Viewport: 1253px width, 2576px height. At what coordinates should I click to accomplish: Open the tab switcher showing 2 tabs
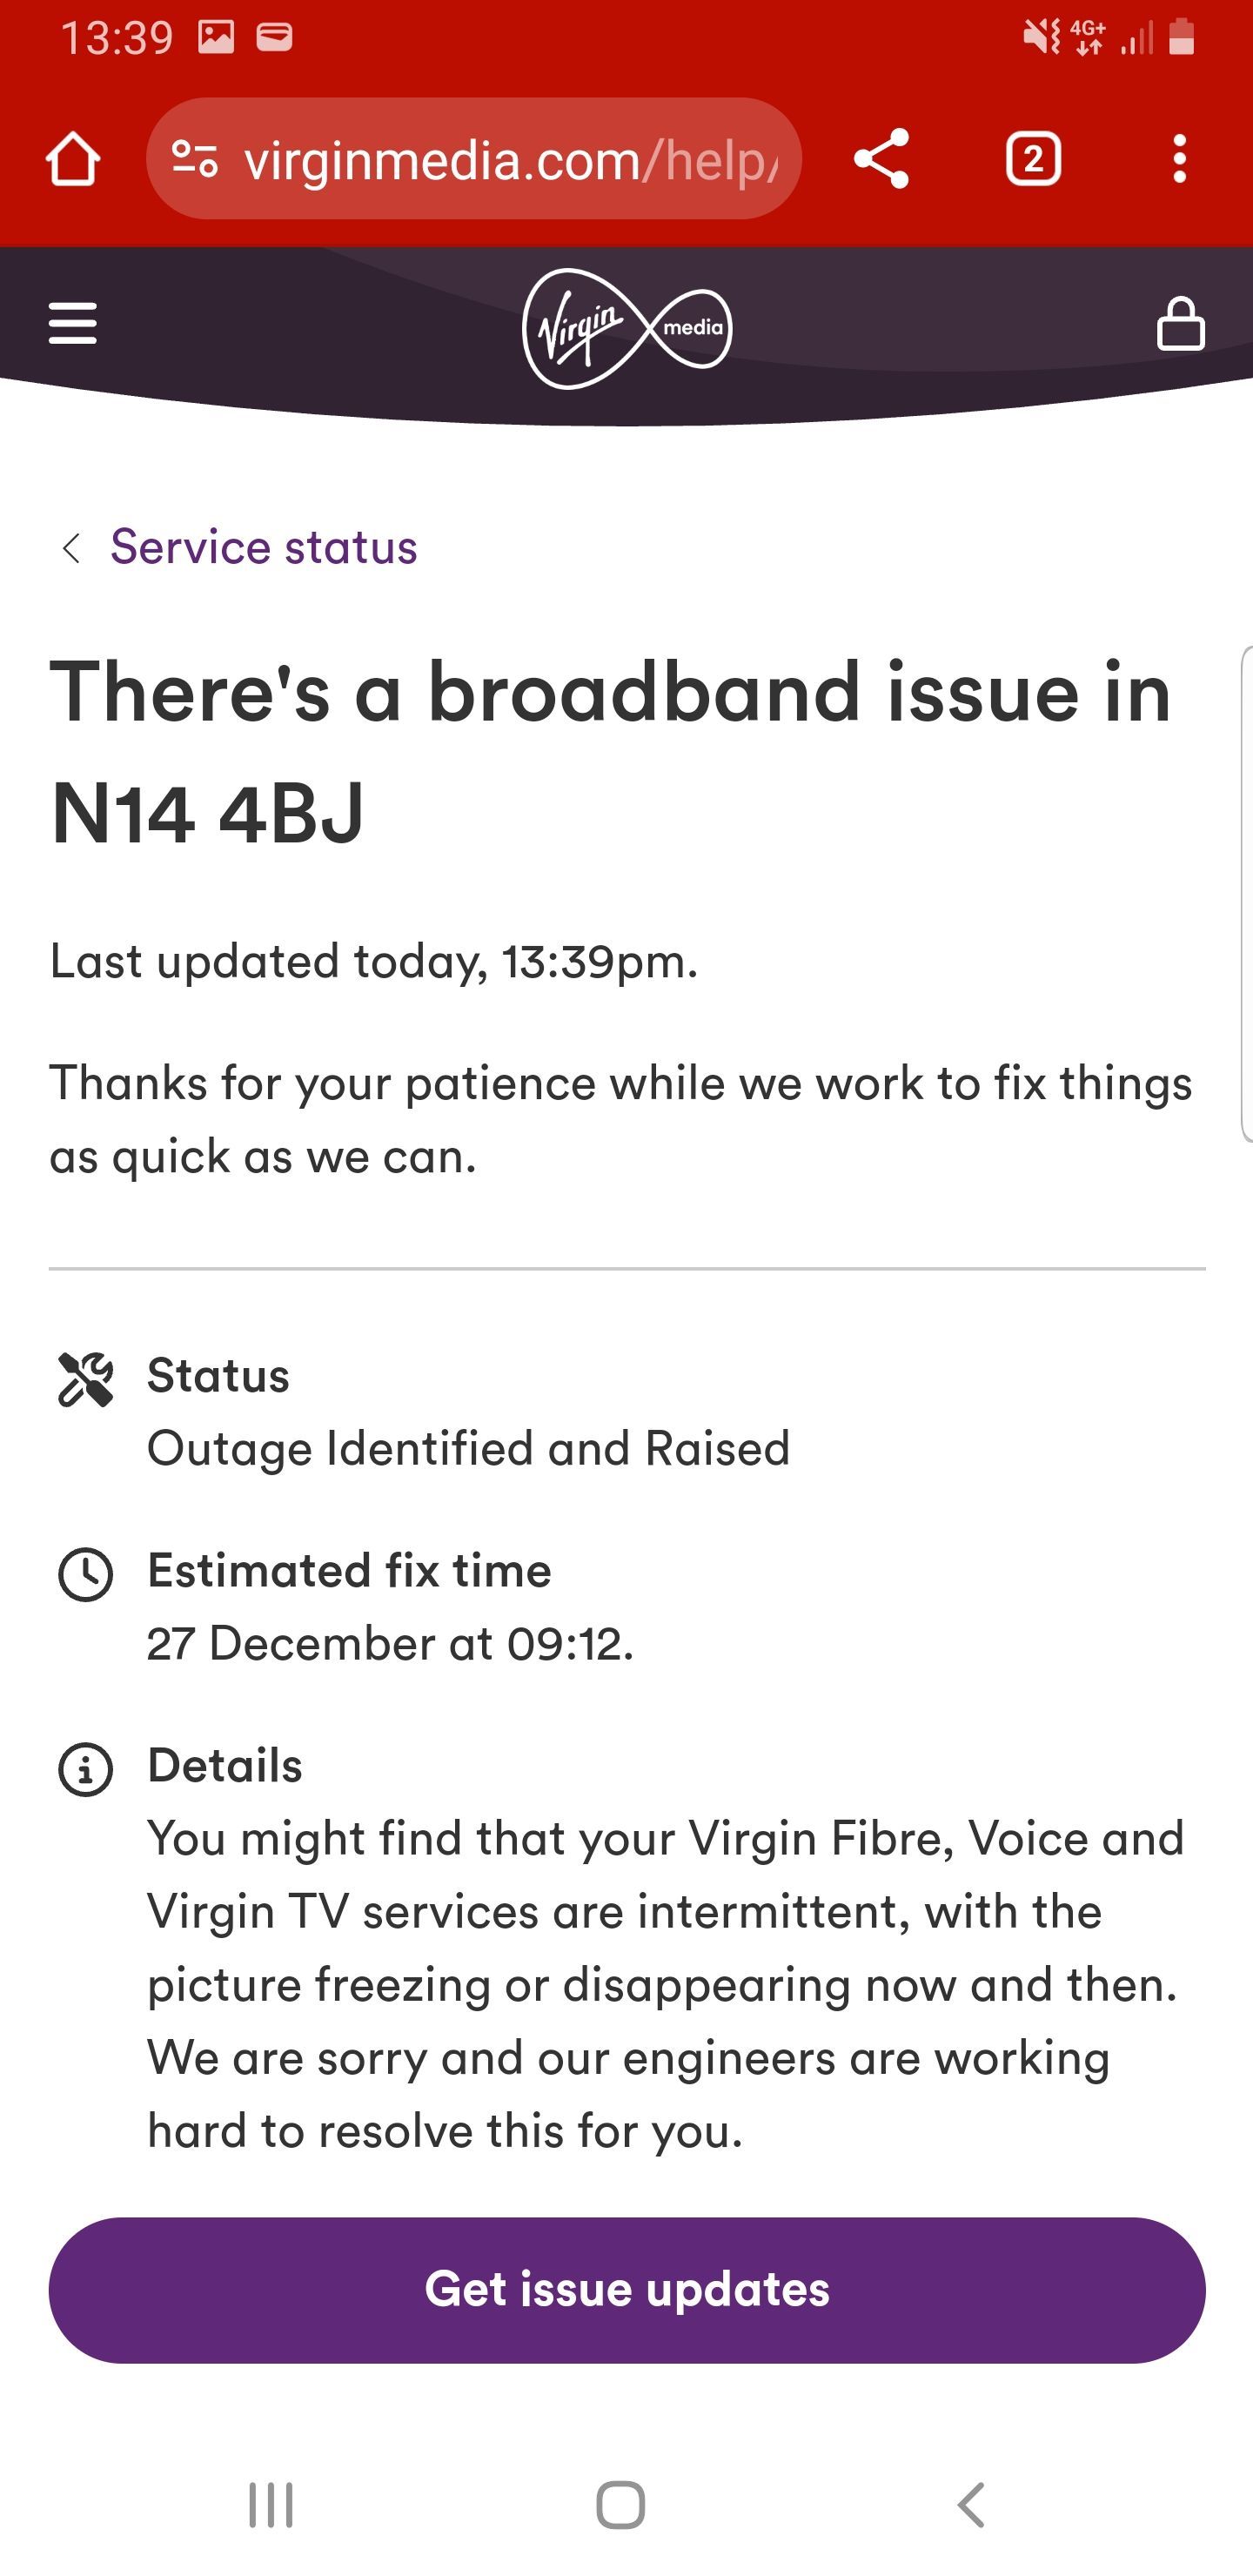tap(1033, 159)
